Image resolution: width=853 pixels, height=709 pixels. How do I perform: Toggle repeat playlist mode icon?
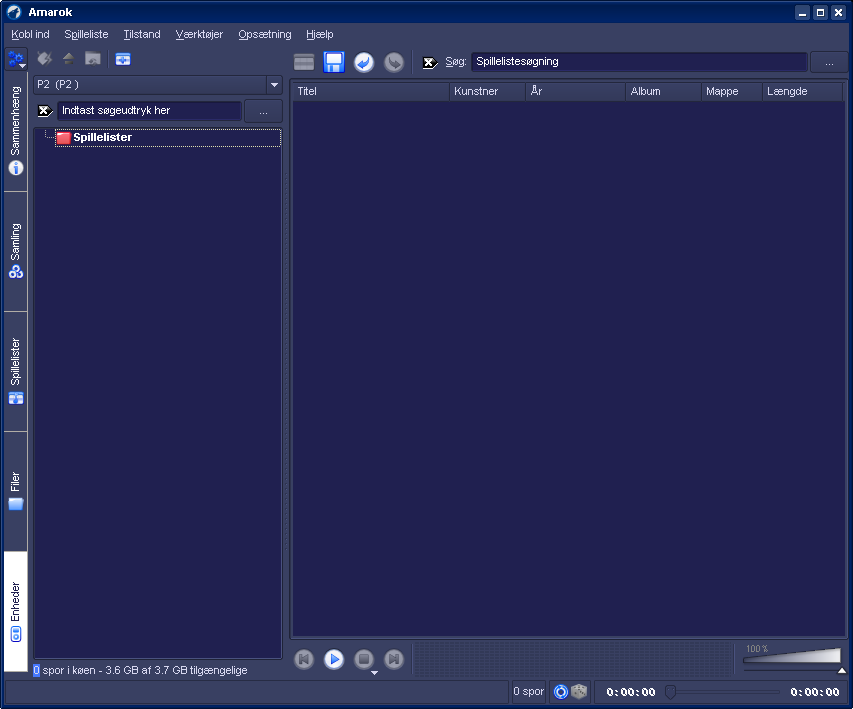[x=561, y=692]
